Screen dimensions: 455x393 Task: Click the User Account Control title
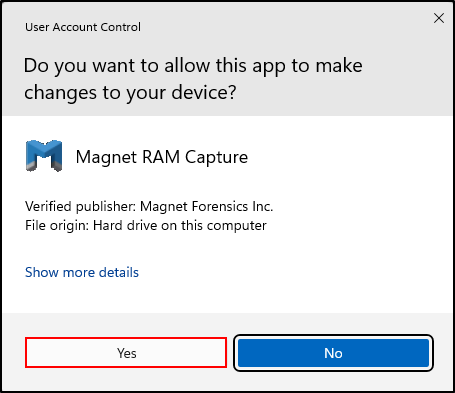coord(83,27)
